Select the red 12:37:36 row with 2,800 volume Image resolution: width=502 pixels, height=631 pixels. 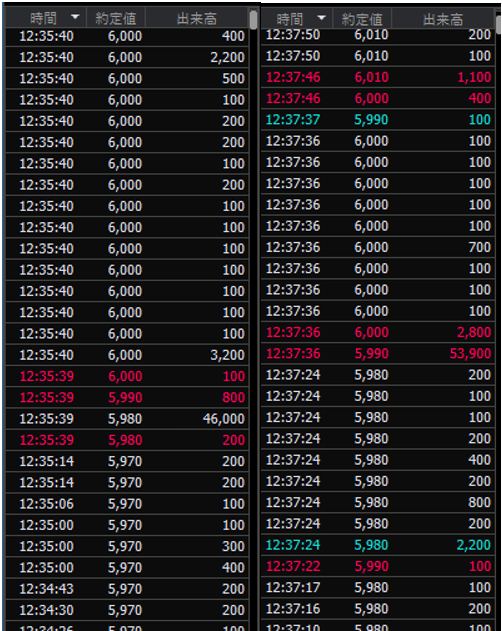[x=378, y=332]
